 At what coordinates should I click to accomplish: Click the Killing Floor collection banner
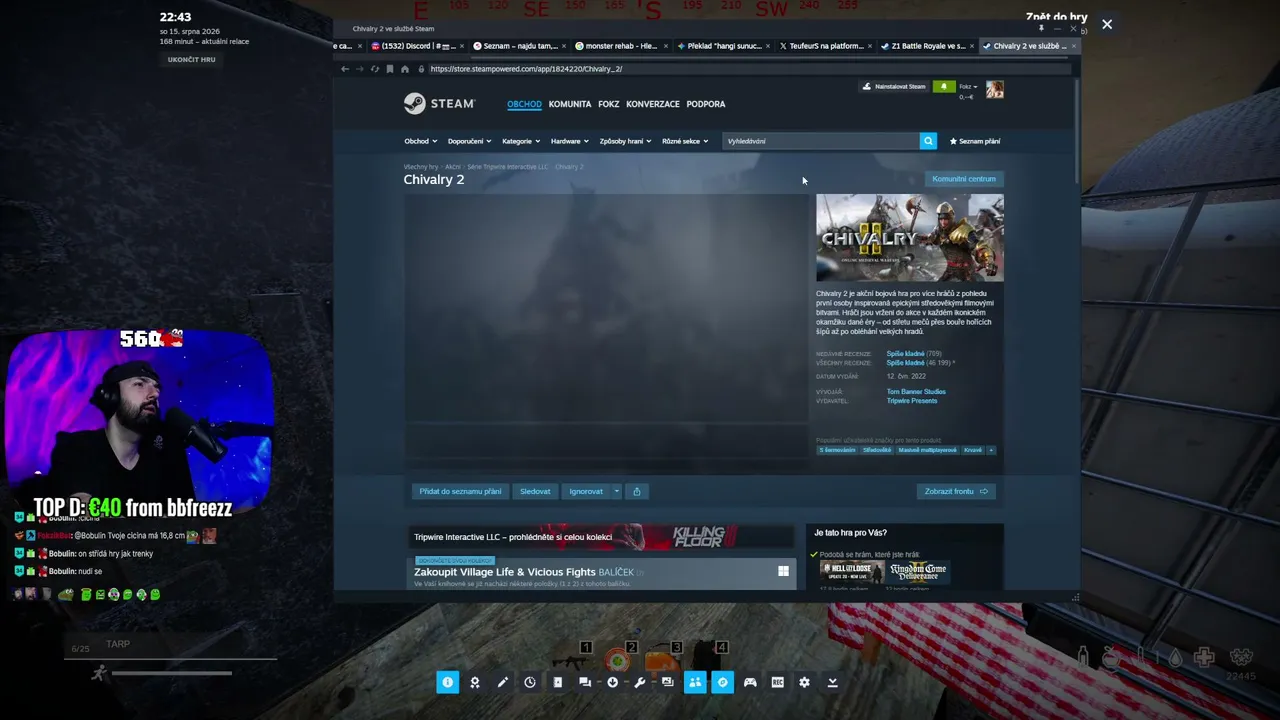point(600,537)
